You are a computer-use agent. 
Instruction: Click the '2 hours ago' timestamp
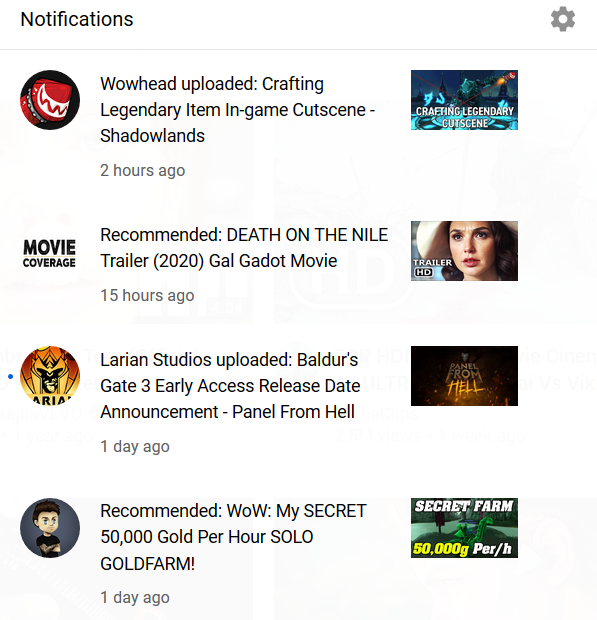pos(142,170)
